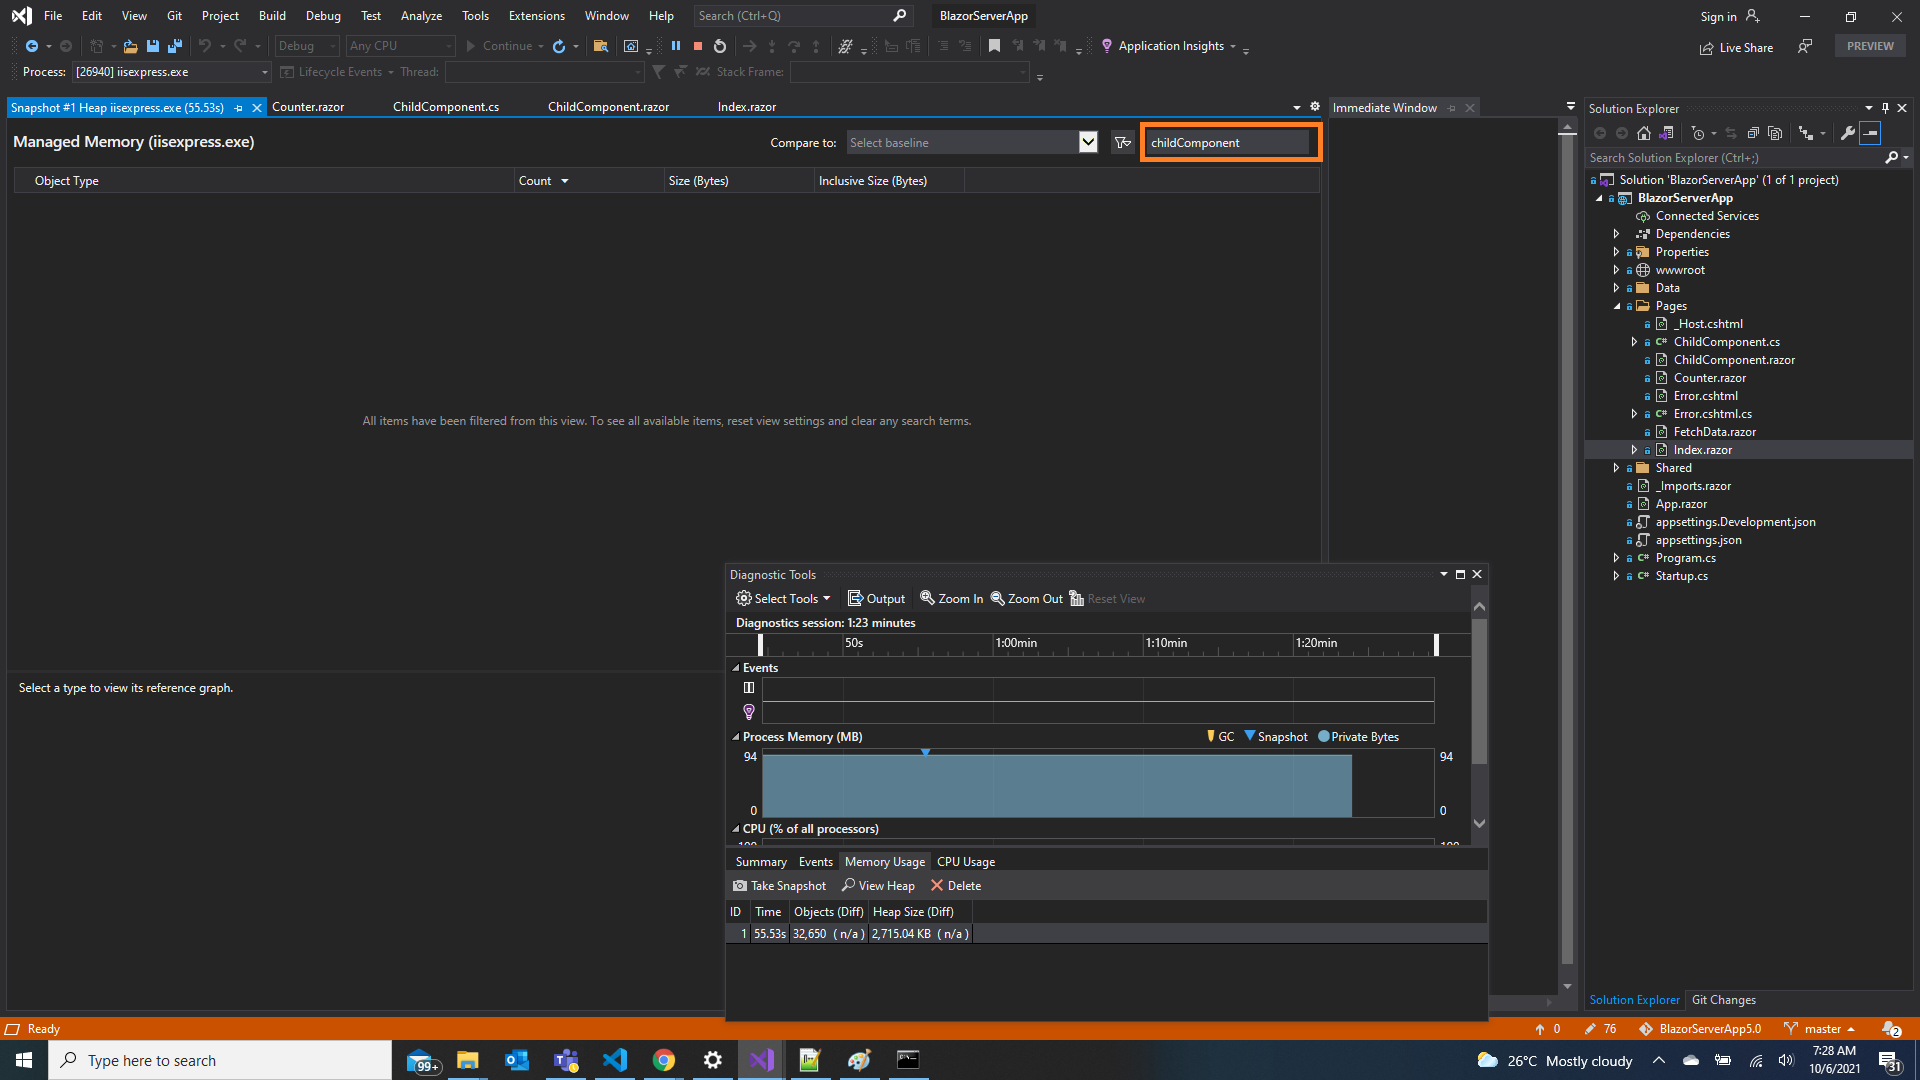Screen dimensions: 1920x1080
Task: Toggle Private Bytes display in Process Memory
Action: click(1358, 736)
